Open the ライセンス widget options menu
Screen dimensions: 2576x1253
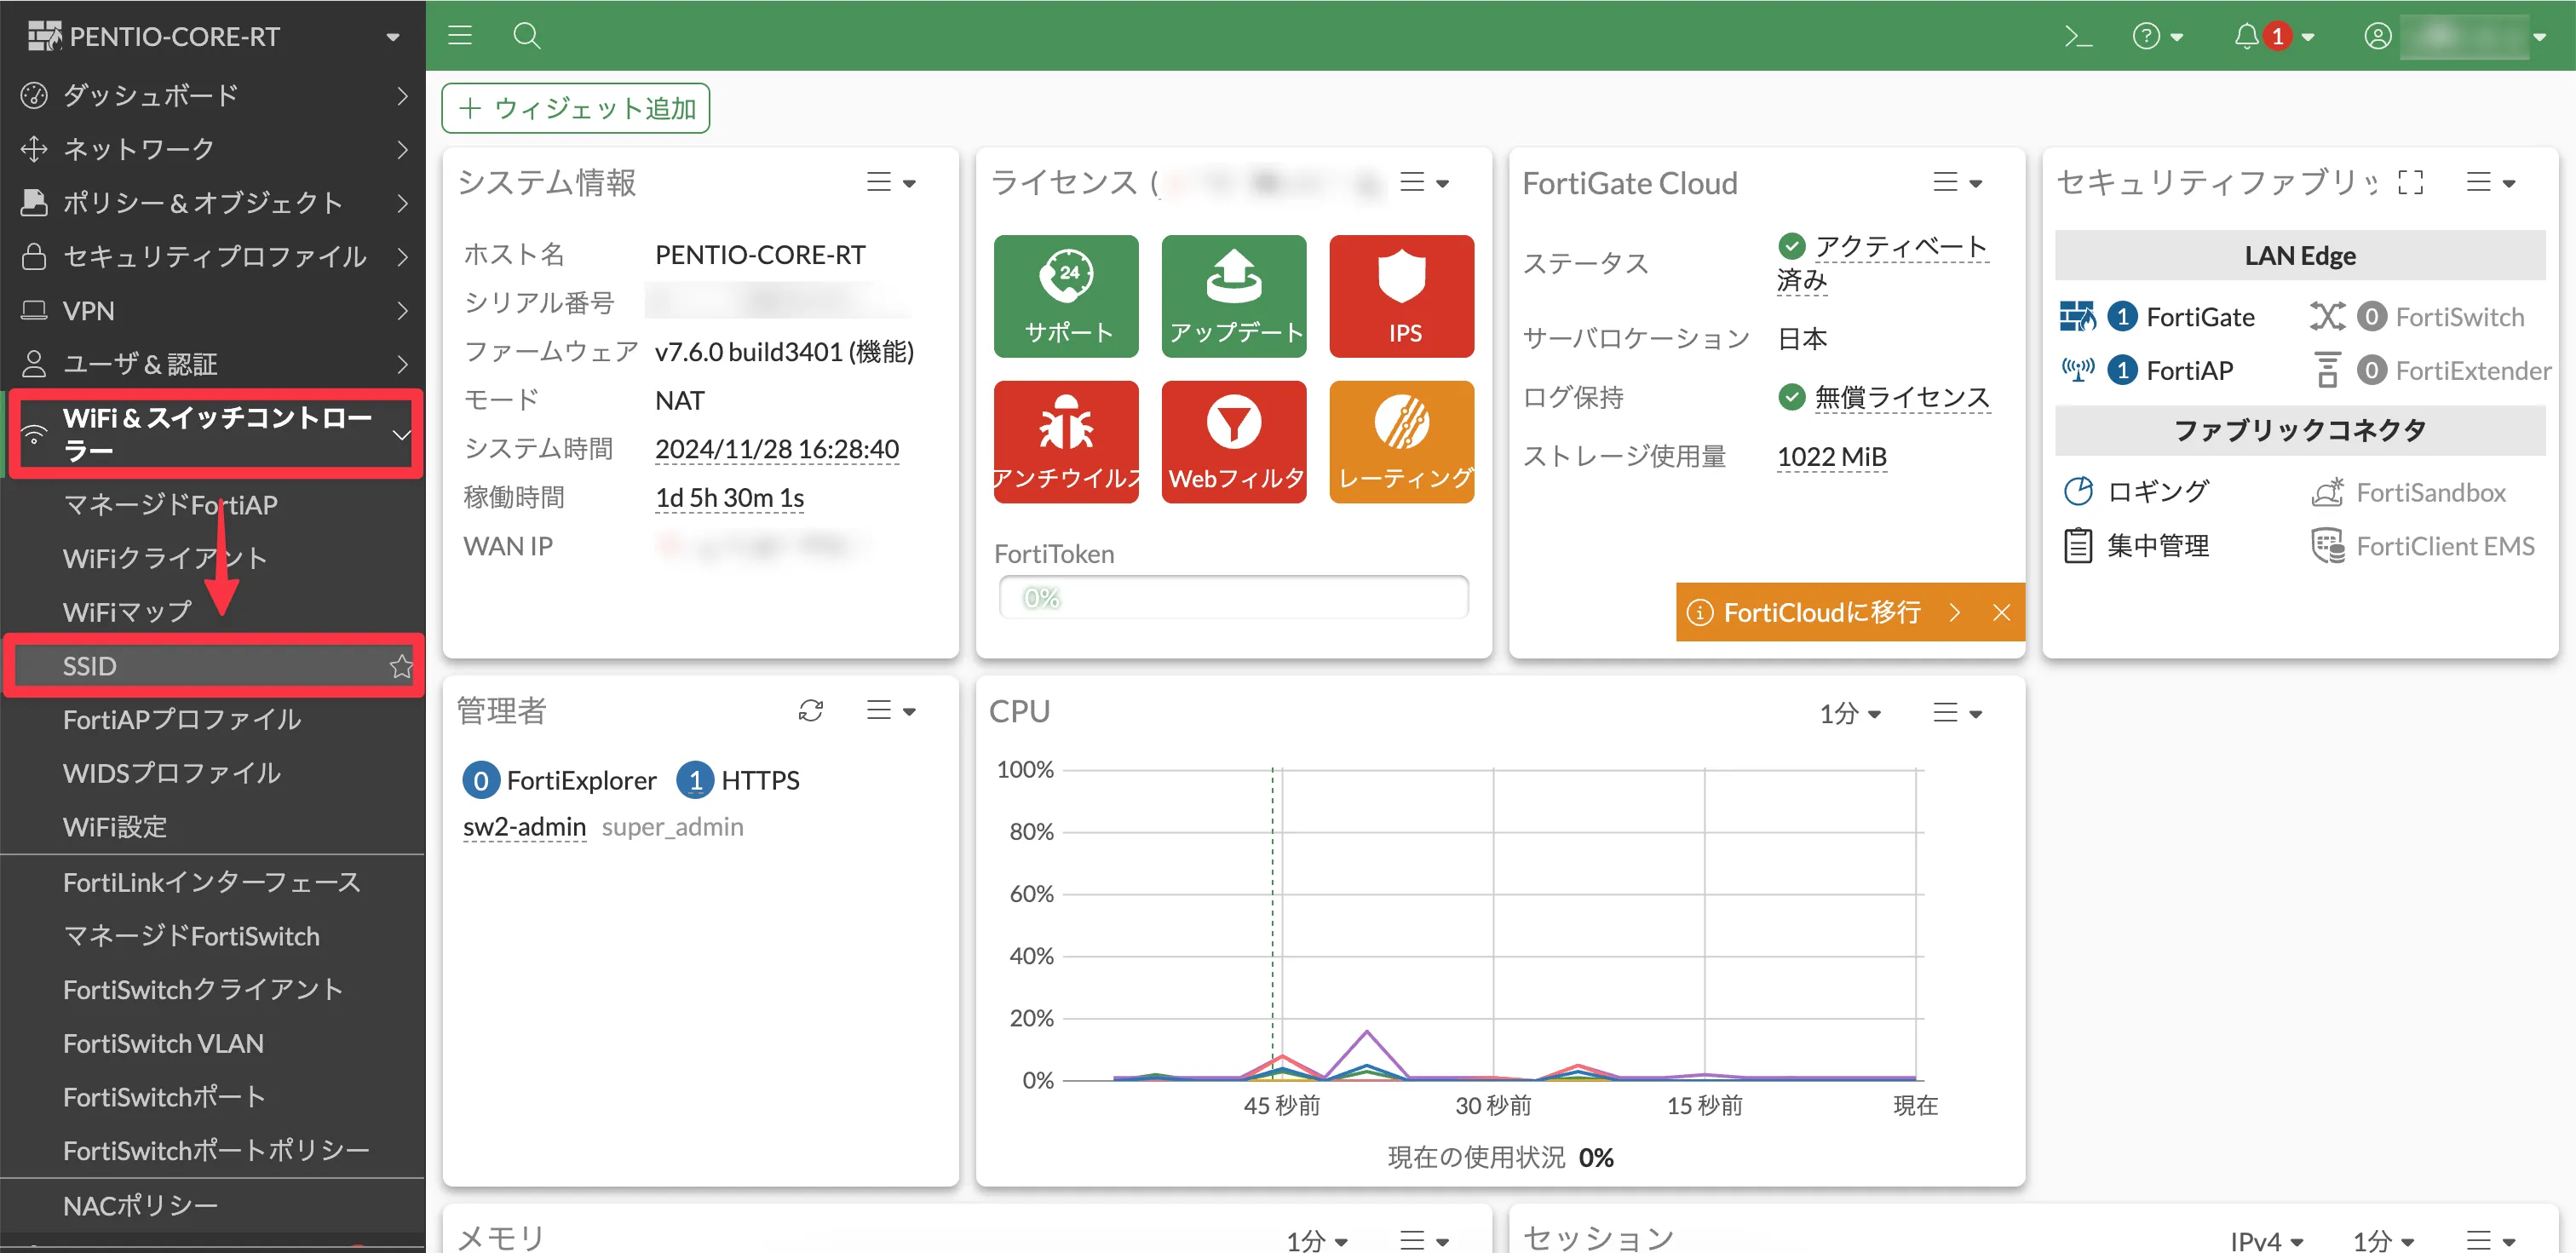coord(1424,182)
